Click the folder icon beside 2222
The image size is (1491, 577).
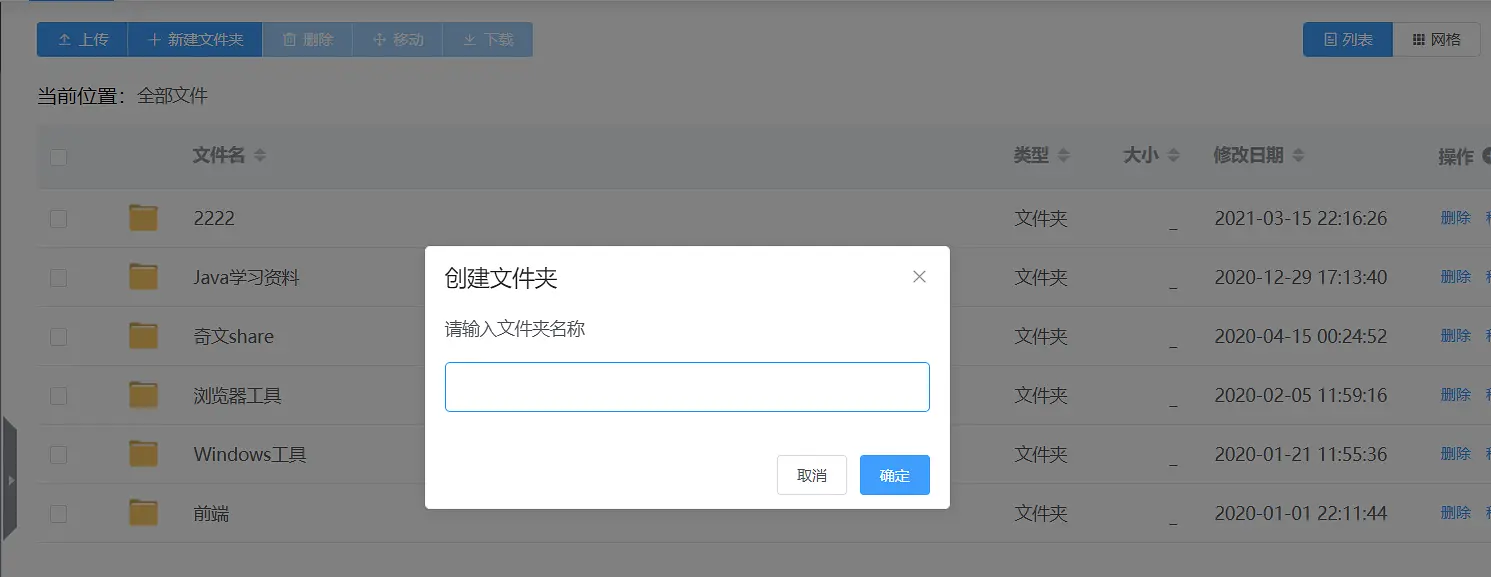coord(143,217)
